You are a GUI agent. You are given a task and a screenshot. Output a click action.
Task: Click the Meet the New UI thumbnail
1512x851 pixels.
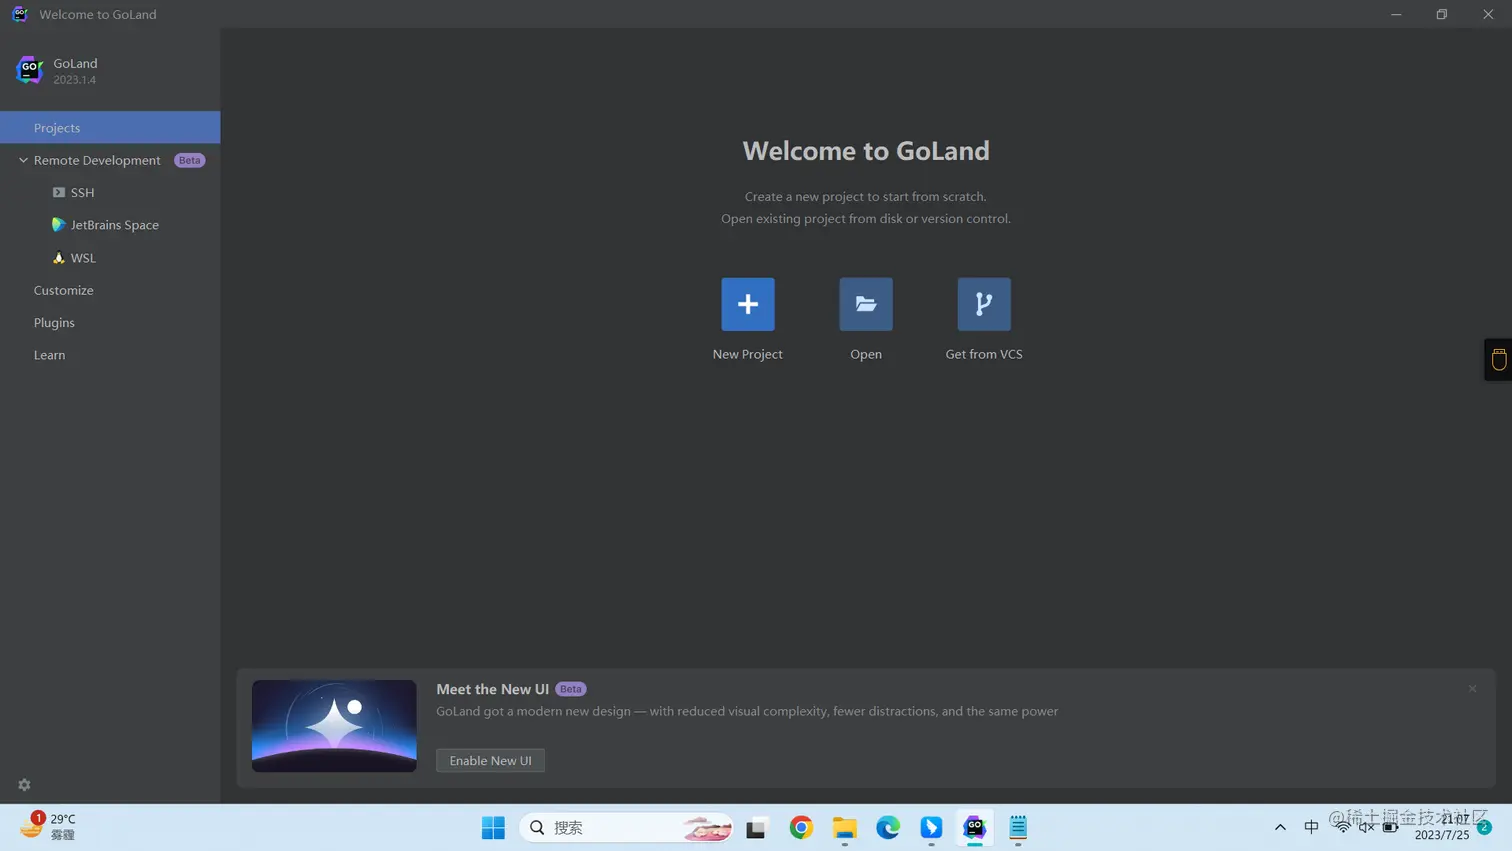coord(334,726)
